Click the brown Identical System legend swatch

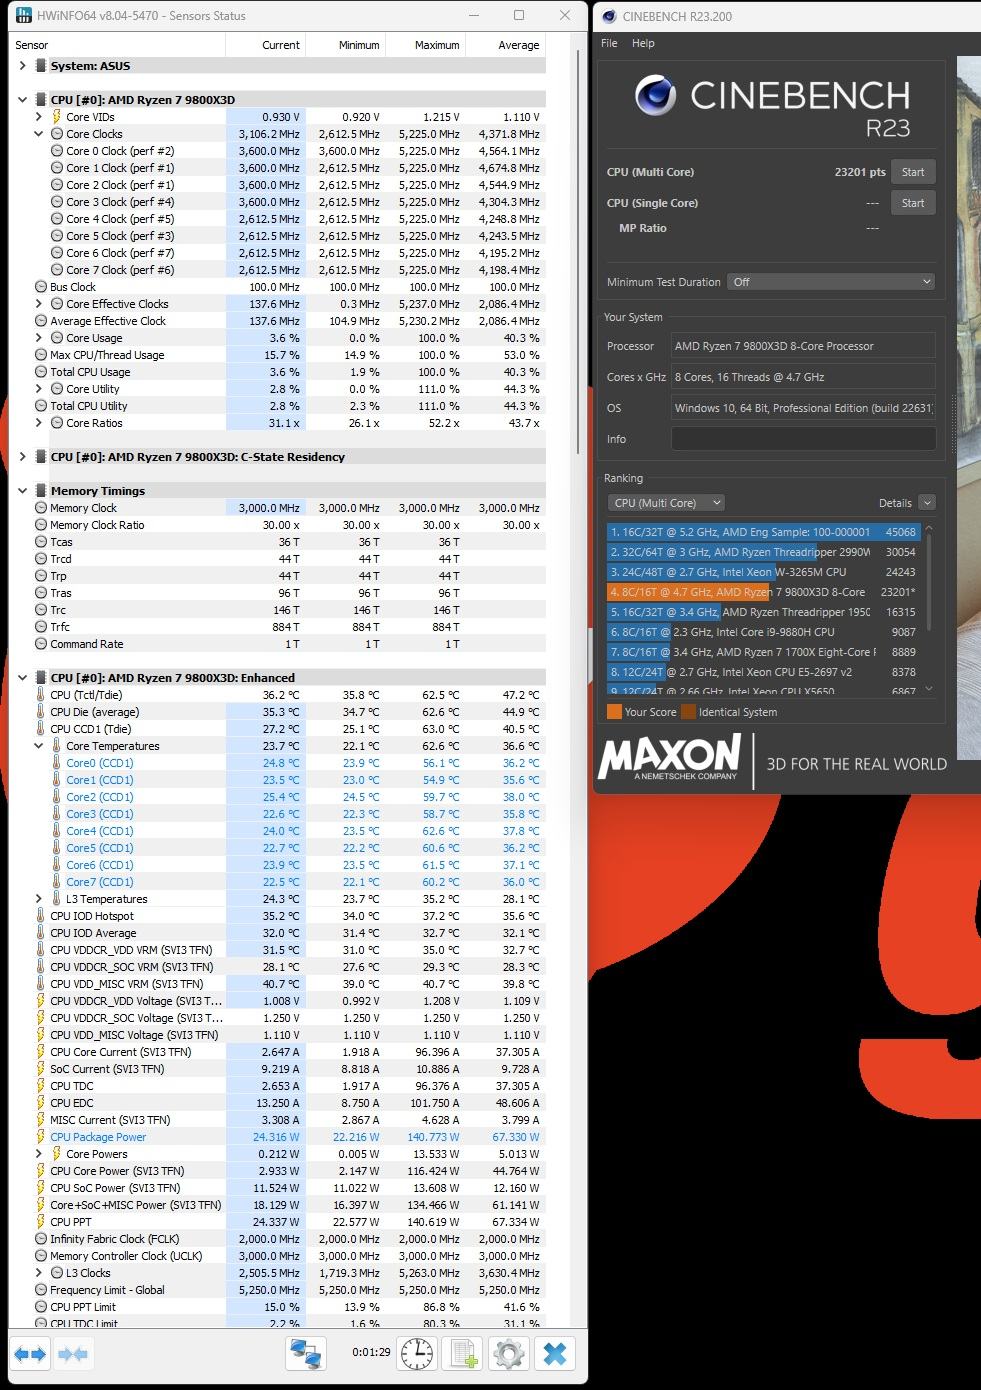click(x=688, y=712)
